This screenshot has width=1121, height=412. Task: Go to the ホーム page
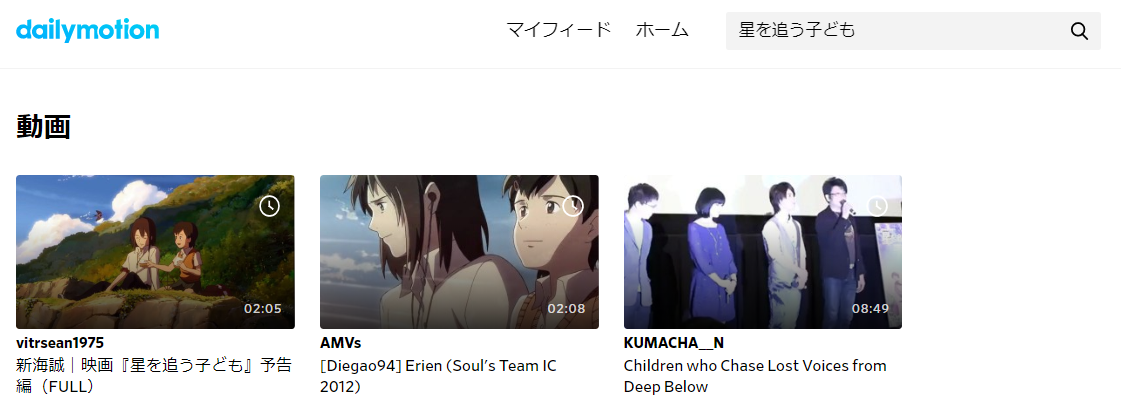click(662, 30)
